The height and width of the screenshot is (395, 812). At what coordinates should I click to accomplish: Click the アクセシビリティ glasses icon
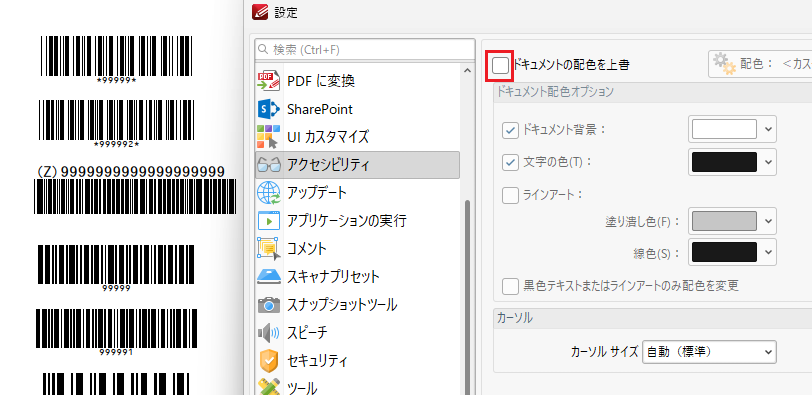click(268, 165)
